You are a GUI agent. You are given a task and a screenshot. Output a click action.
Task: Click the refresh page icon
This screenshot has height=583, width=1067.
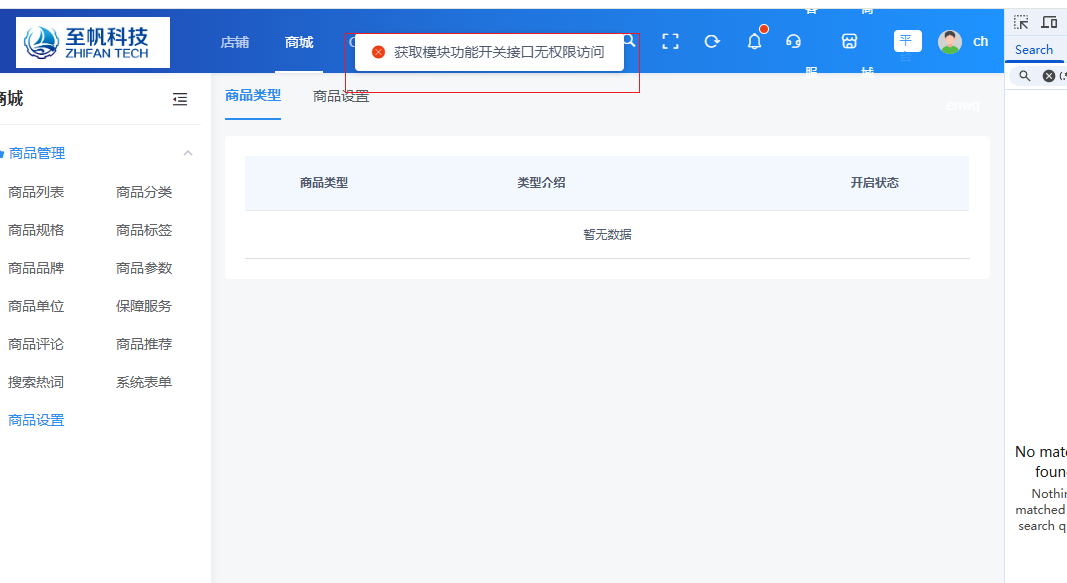coord(712,41)
